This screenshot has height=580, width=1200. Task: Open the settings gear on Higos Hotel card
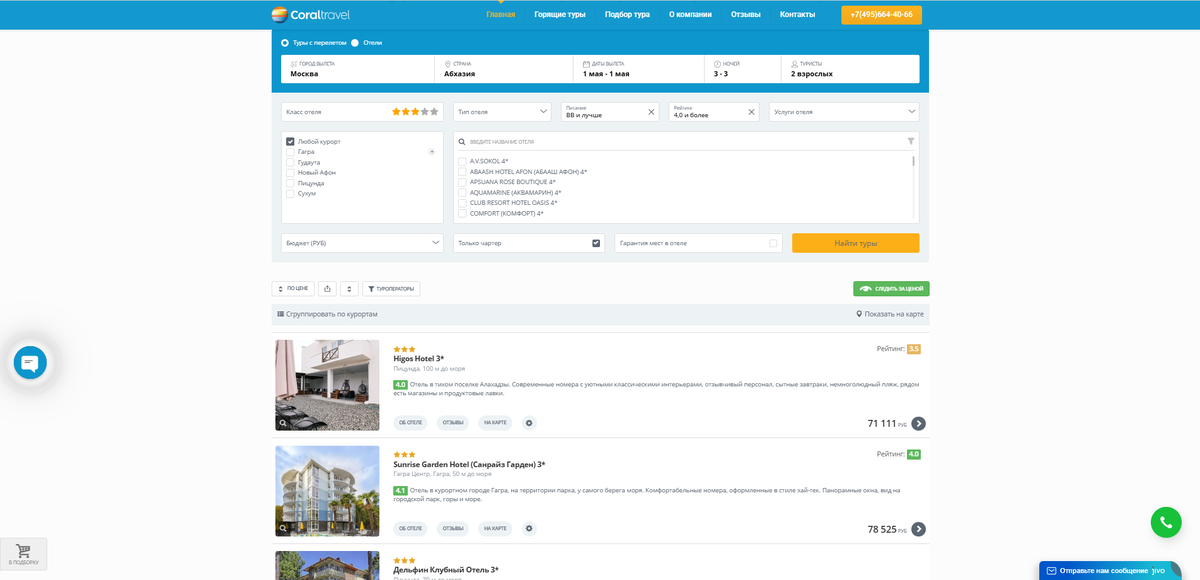(x=529, y=423)
